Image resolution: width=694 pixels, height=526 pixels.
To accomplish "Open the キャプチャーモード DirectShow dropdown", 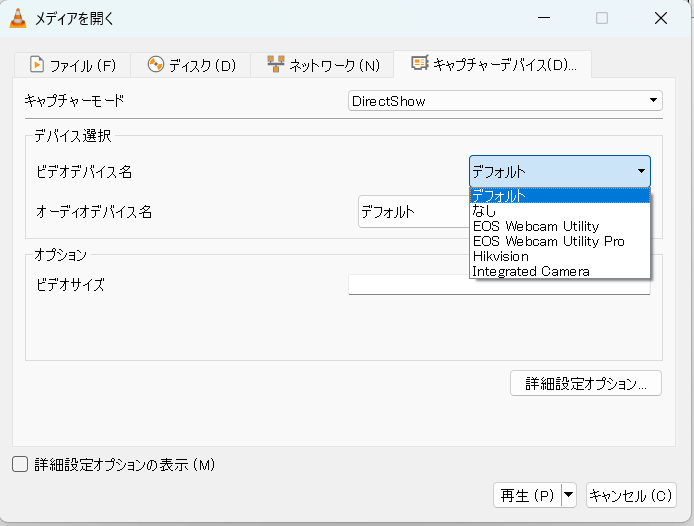I will coord(505,101).
